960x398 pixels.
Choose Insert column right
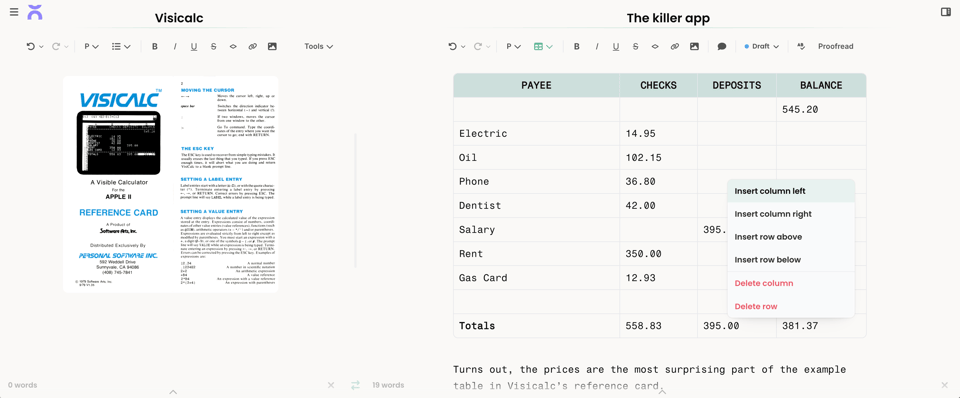tap(790, 214)
